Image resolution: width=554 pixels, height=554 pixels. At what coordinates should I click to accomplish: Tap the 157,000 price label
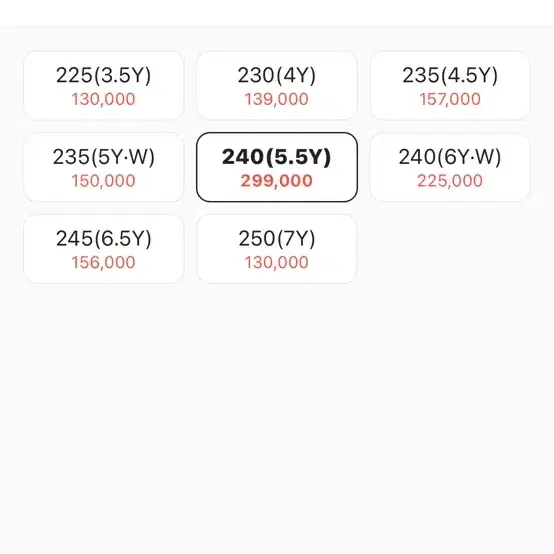(x=450, y=99)
